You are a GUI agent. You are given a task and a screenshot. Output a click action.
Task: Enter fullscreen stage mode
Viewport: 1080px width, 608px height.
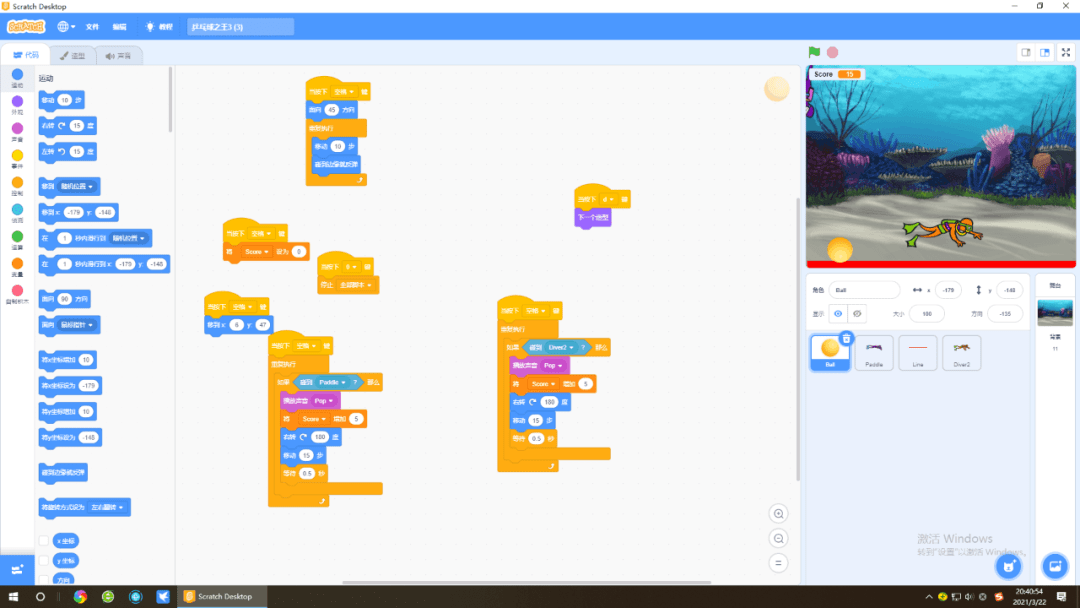(x=1066, y=52)
